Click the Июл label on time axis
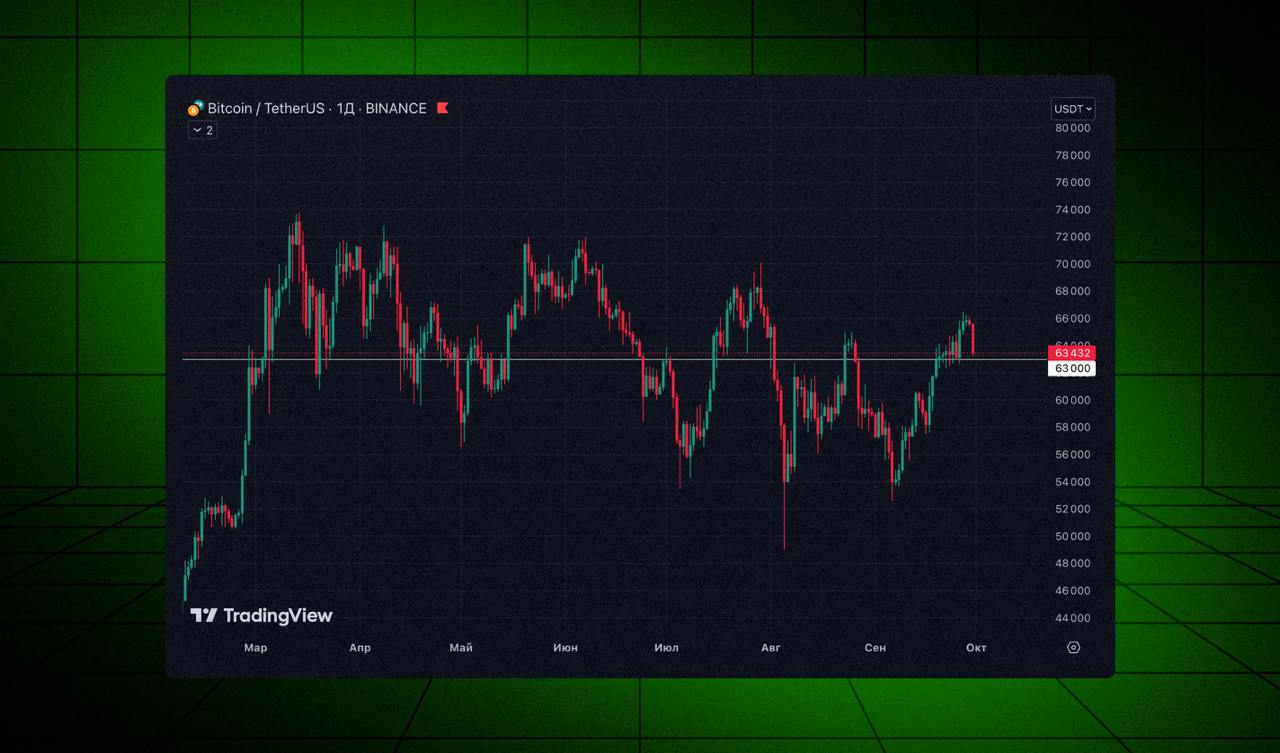Viewport: 1280px width, 753px height. click(x=666, y=648)
